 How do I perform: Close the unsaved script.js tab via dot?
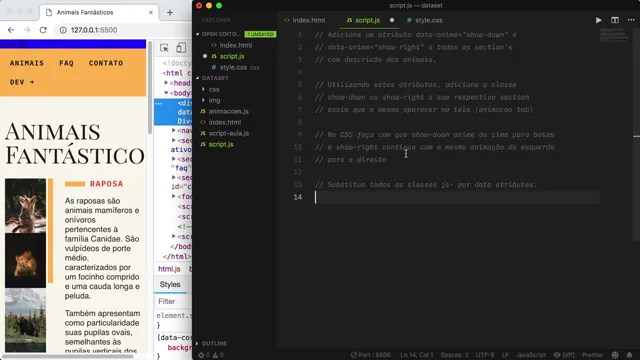pyautogui.click(x=392, y=20)
